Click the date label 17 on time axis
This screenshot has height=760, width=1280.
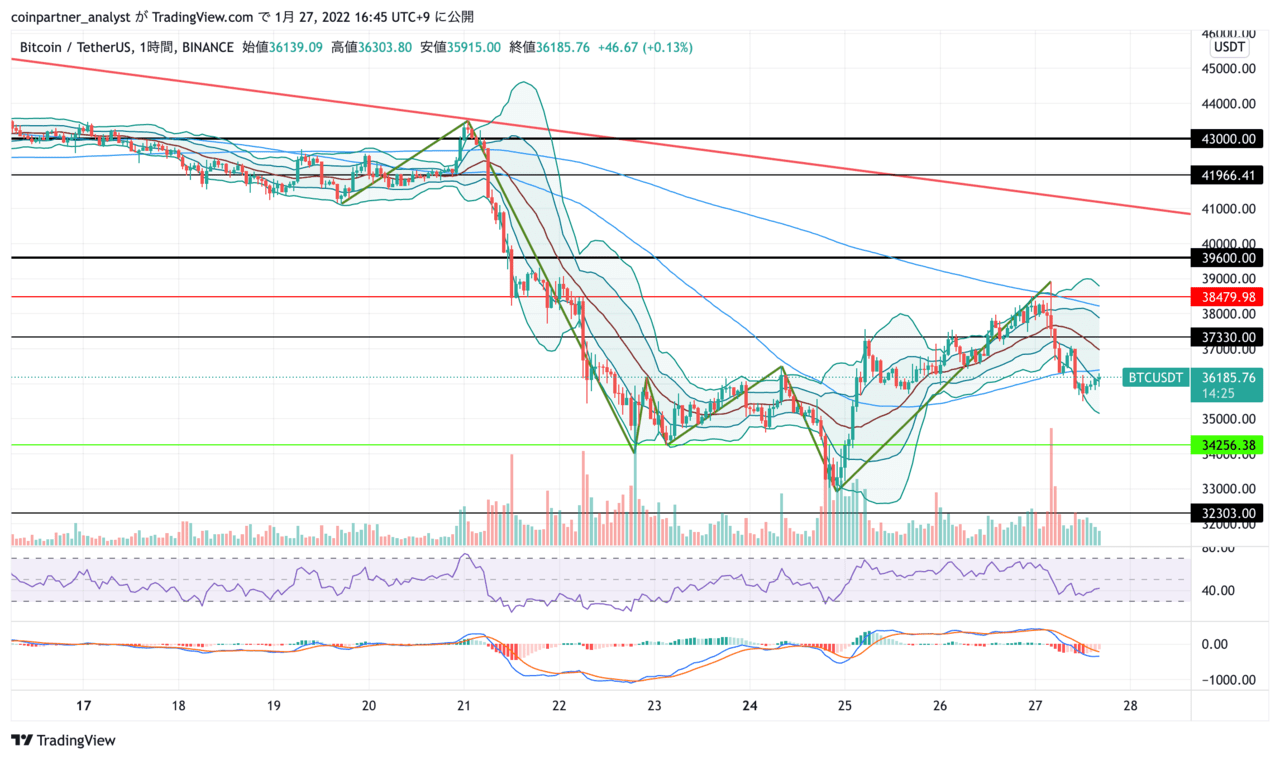(83, 705)
